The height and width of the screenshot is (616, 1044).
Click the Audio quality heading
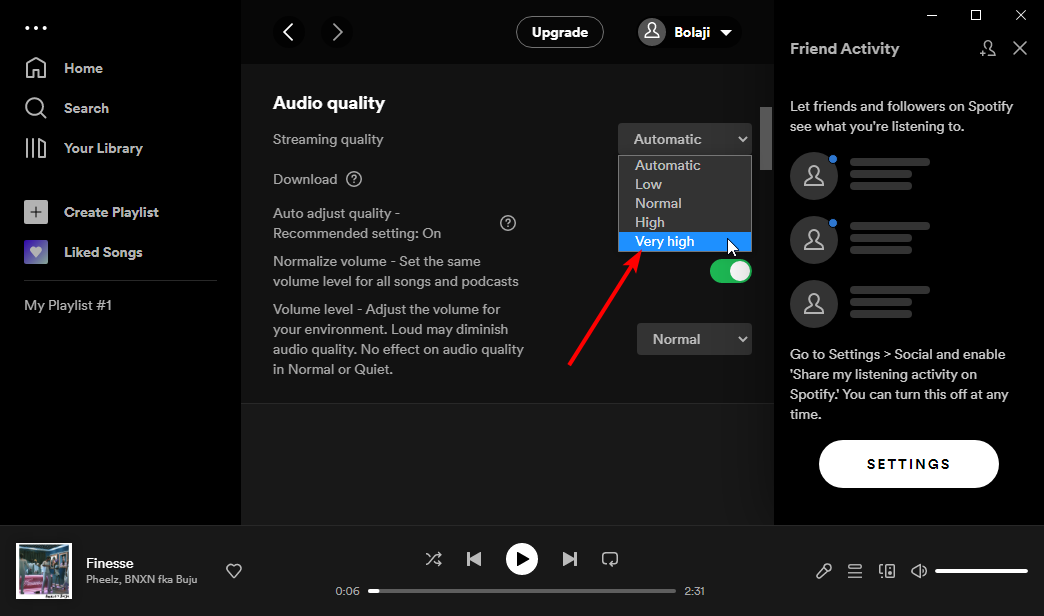[x=329, y=103]
